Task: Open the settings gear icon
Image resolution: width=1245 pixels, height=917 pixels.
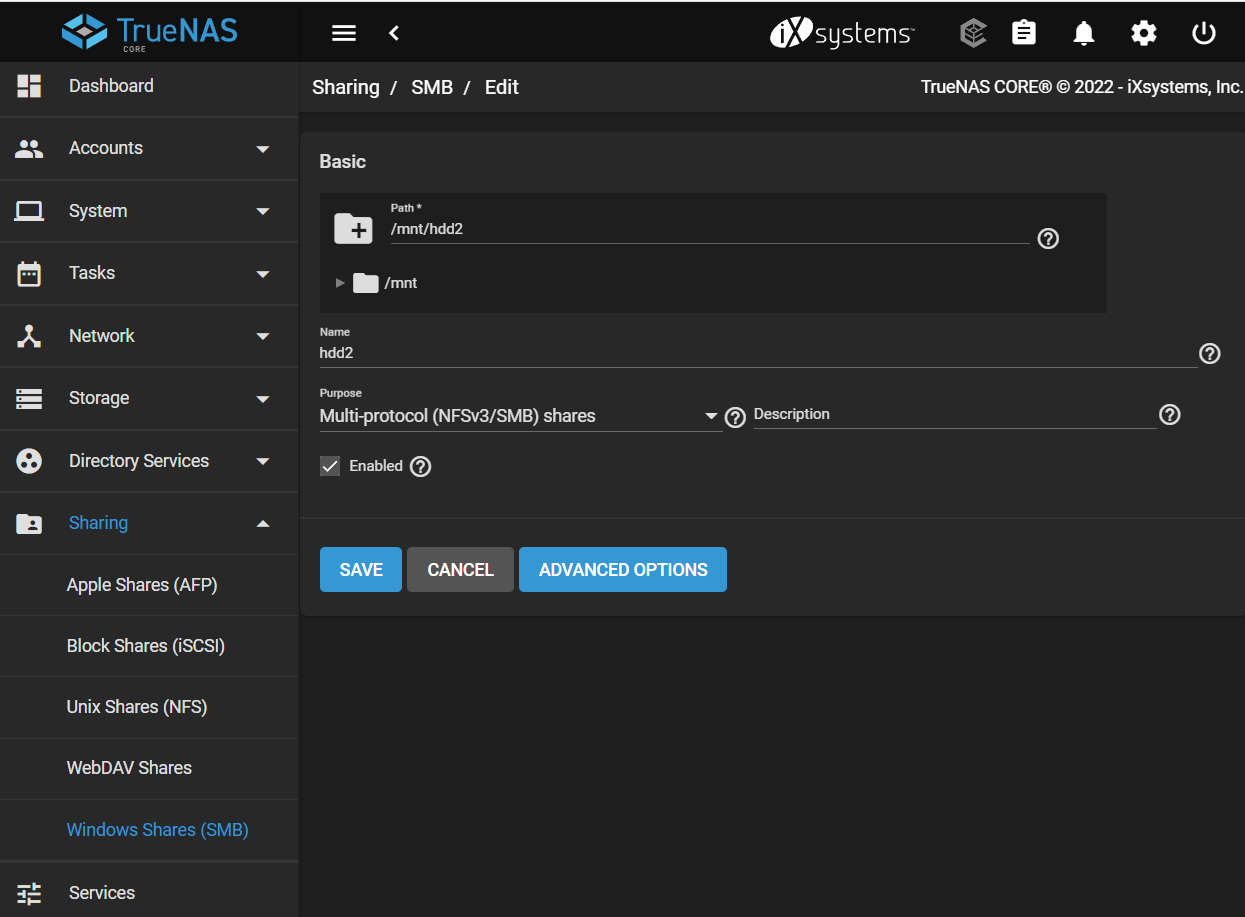Action: click(1144, 33)
